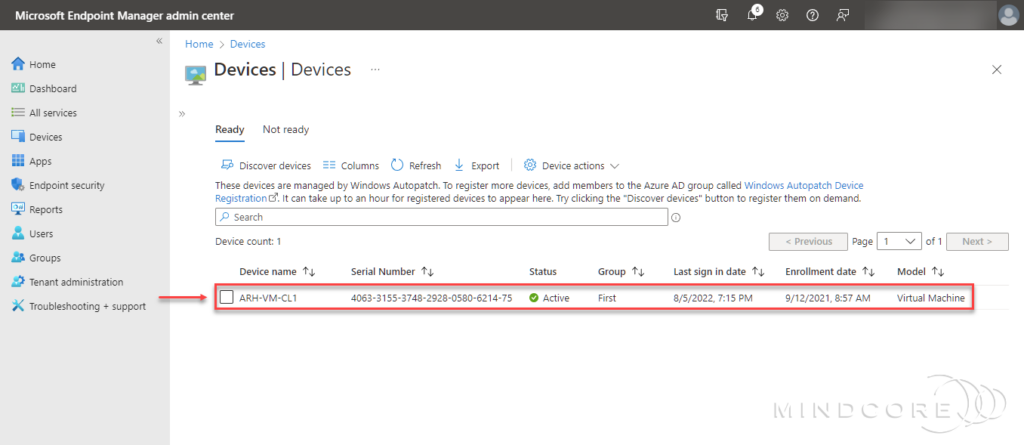
Task: Click the last sign in date 8/5/2022, 7:15 PM
Action: [x=713, y=298]
